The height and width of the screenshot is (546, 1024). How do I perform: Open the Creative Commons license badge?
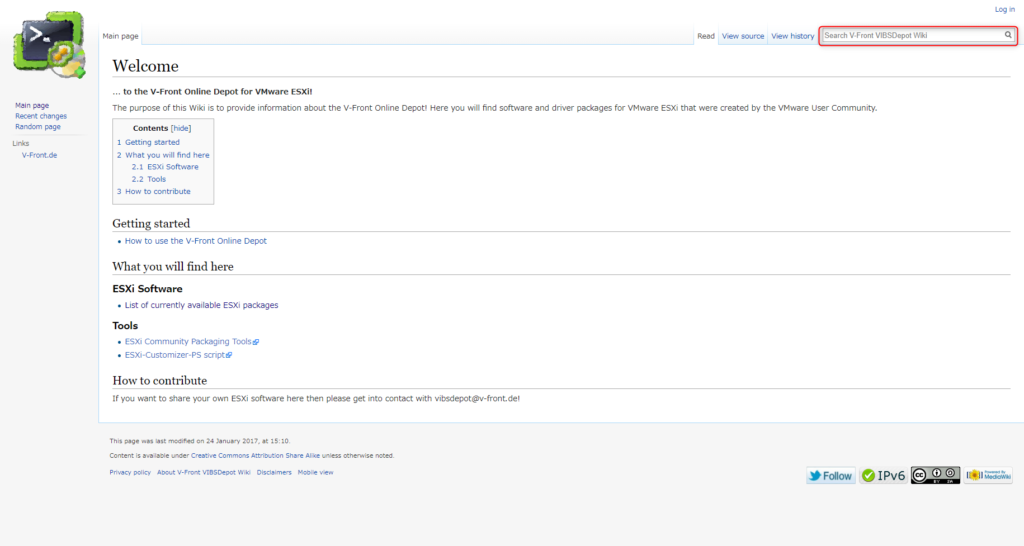(936, 475)
